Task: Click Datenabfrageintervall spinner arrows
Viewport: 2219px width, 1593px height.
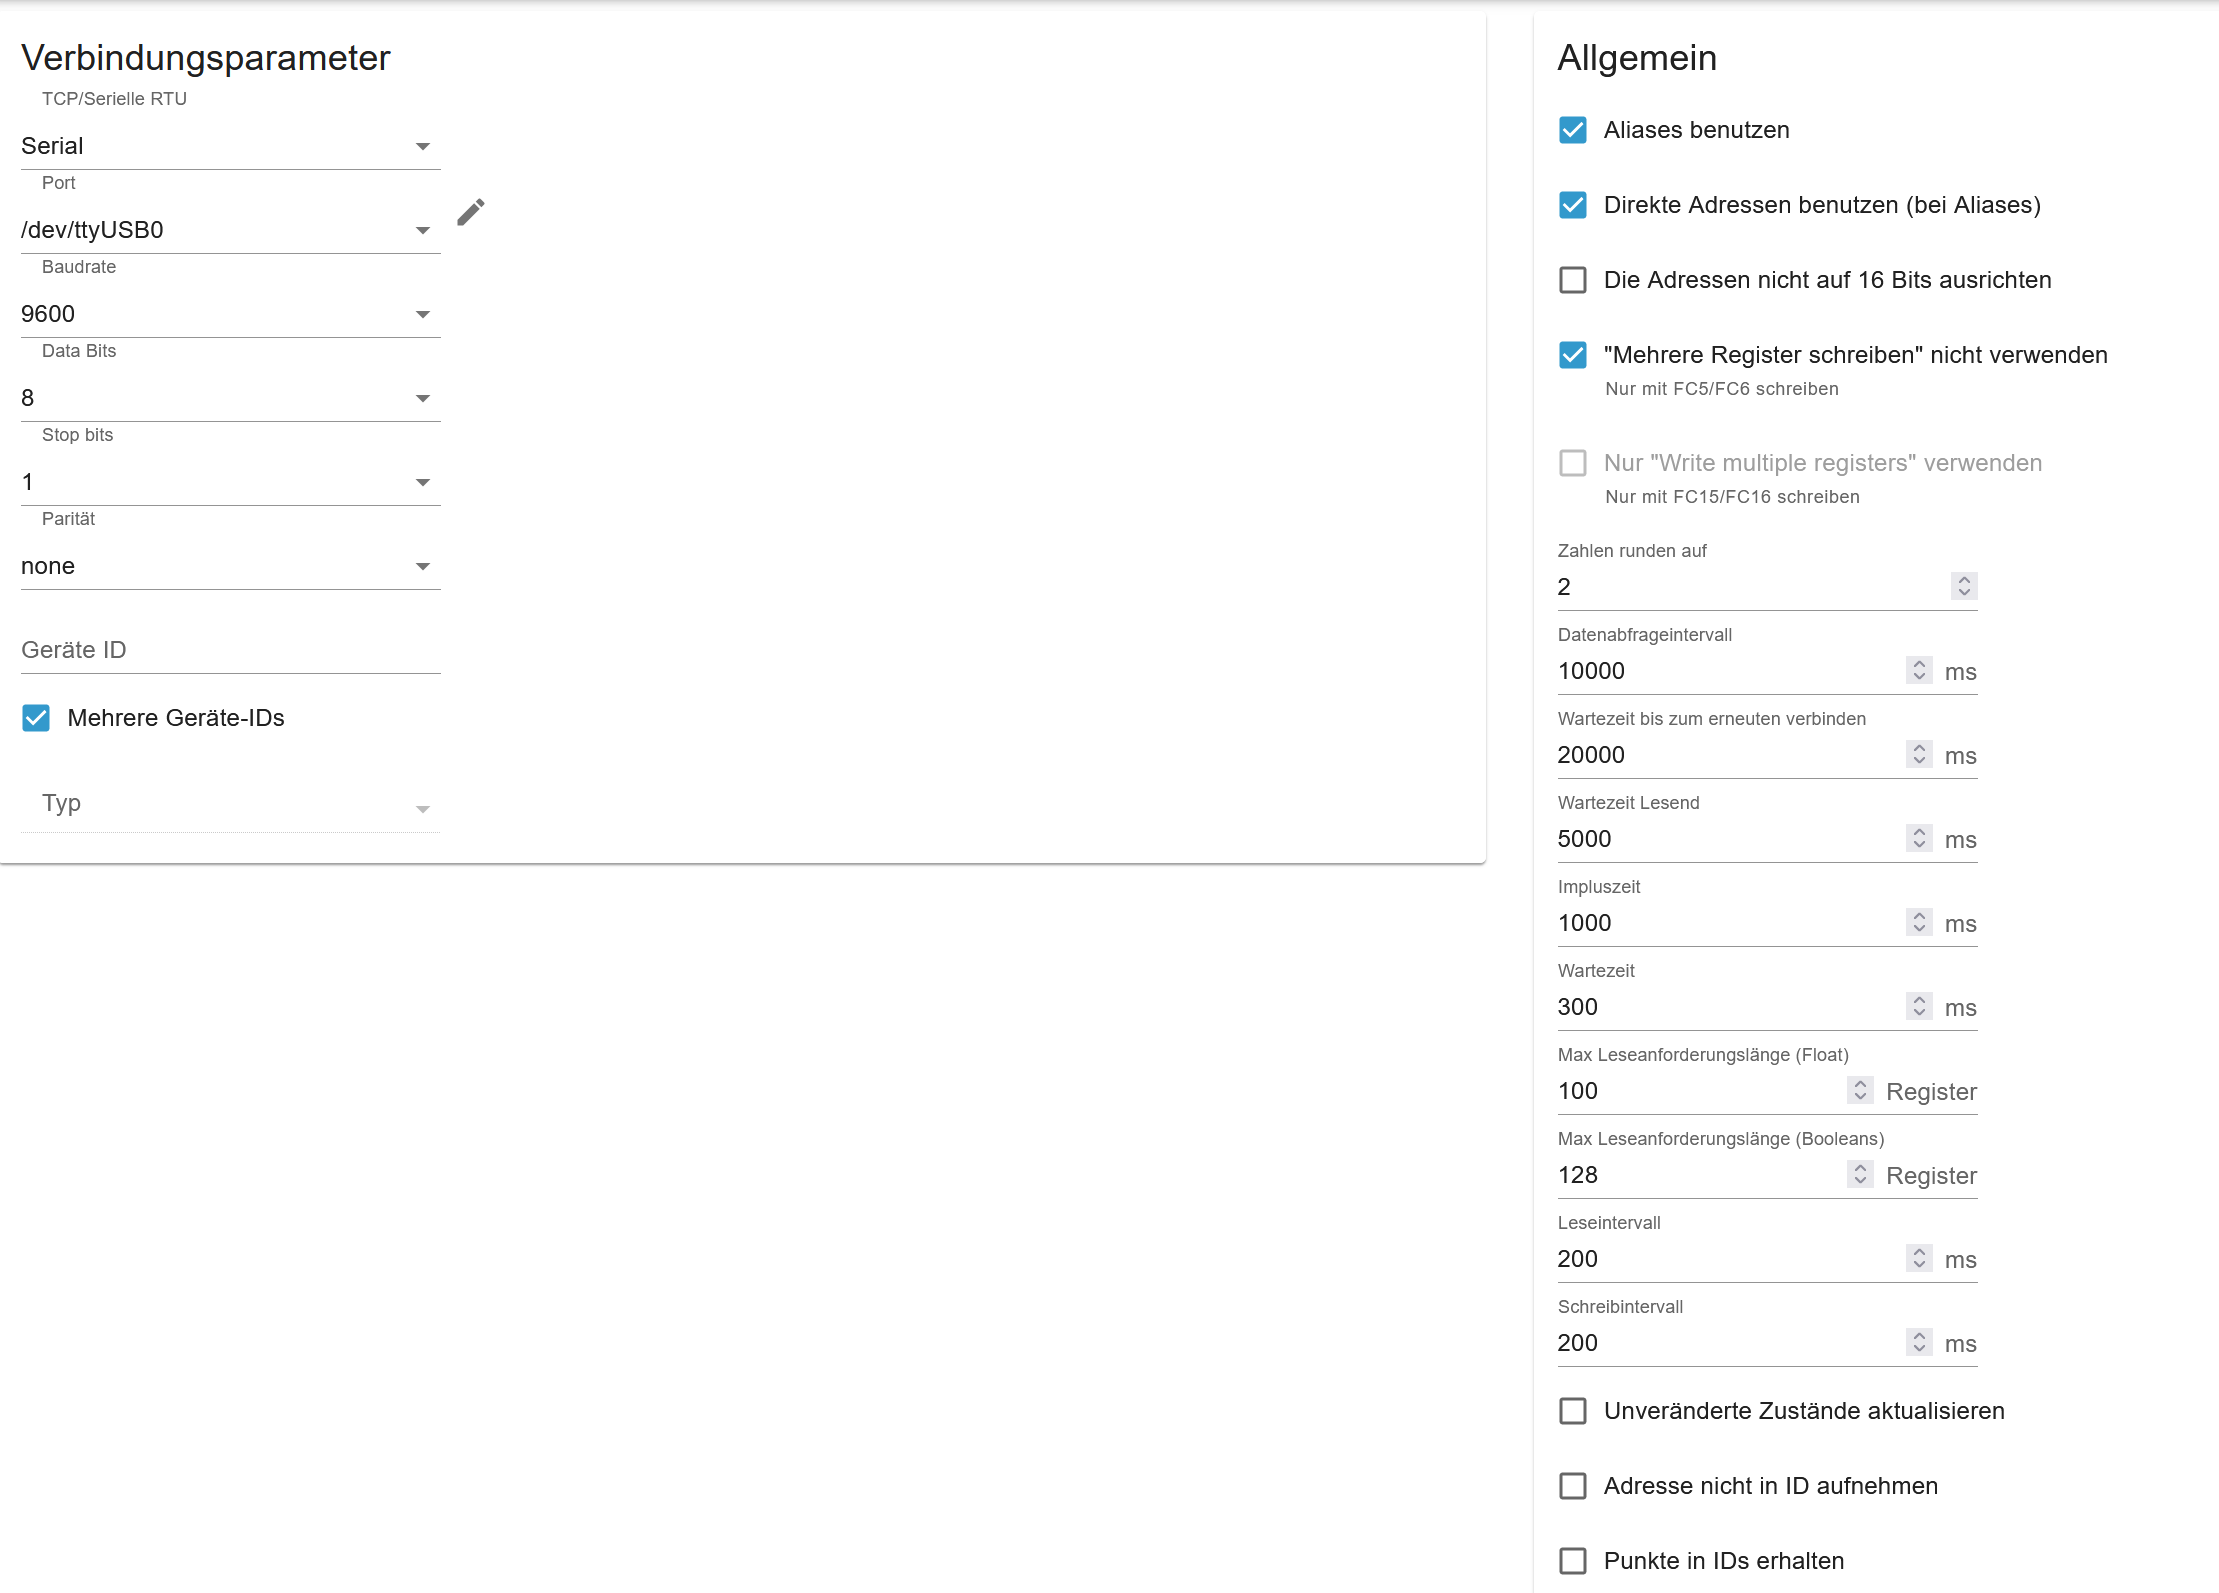Action: (1918, 670)
